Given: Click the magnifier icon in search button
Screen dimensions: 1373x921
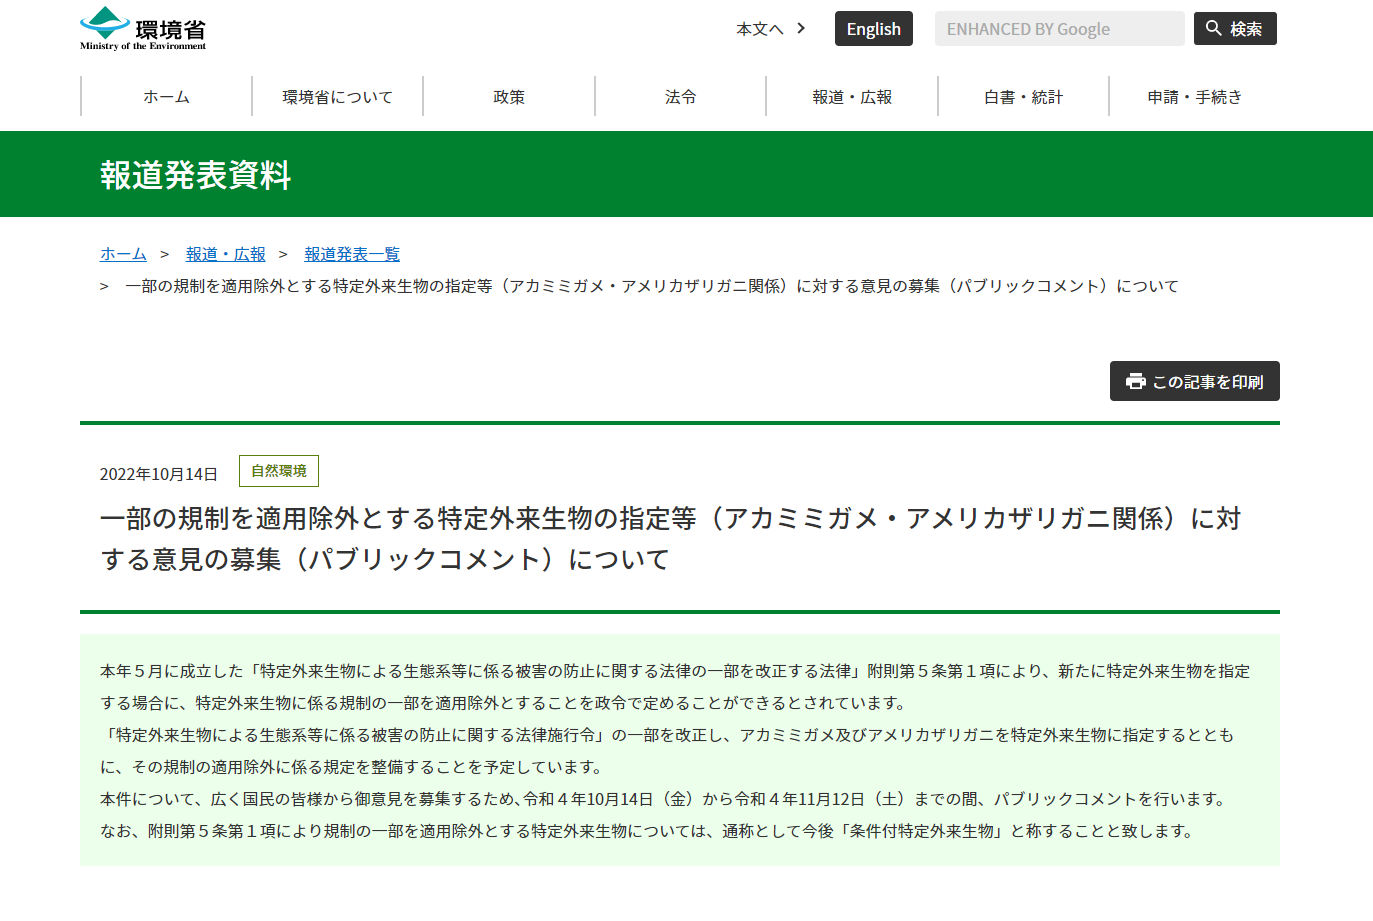Looking at the screenshot, I should point(1213,28).
